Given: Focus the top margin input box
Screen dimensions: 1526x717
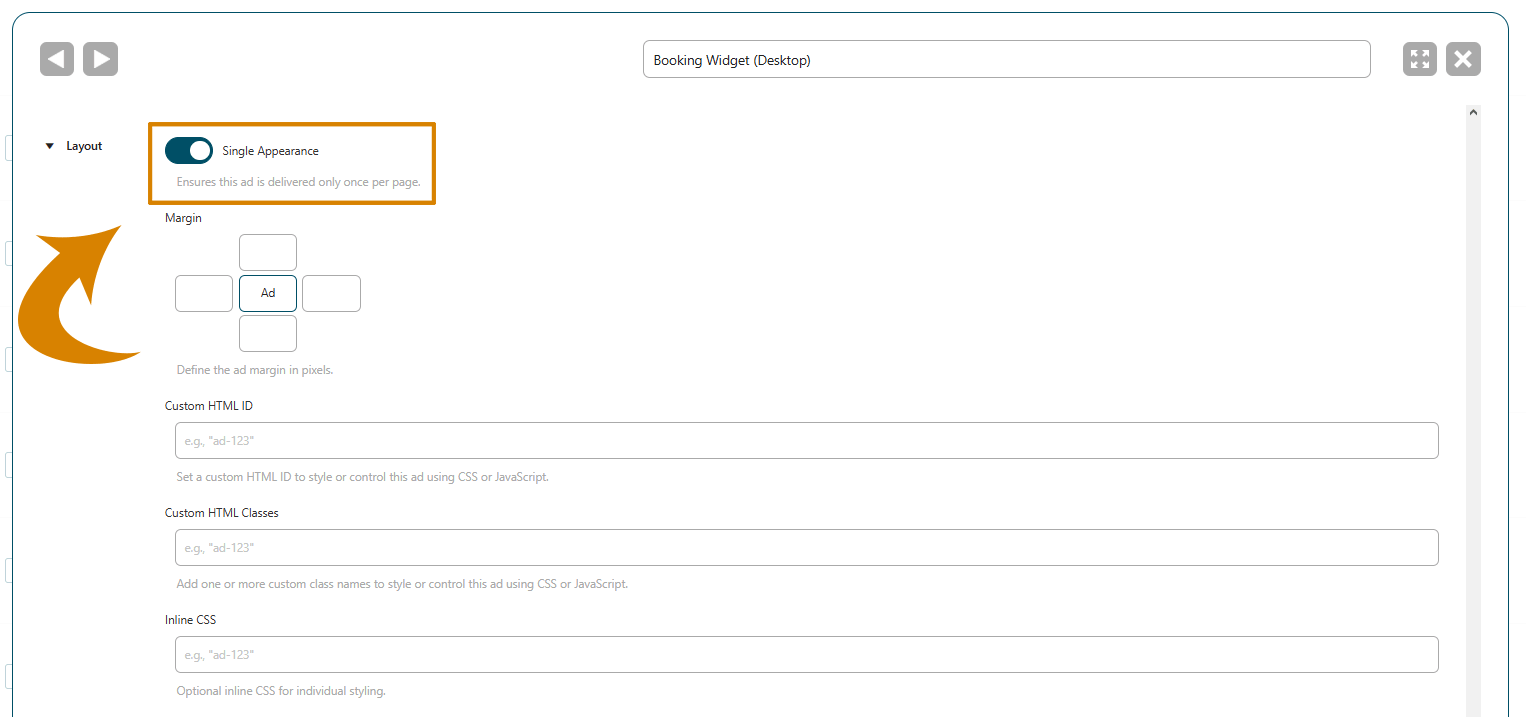Looking at the screenshot, I should click(268, 253).
